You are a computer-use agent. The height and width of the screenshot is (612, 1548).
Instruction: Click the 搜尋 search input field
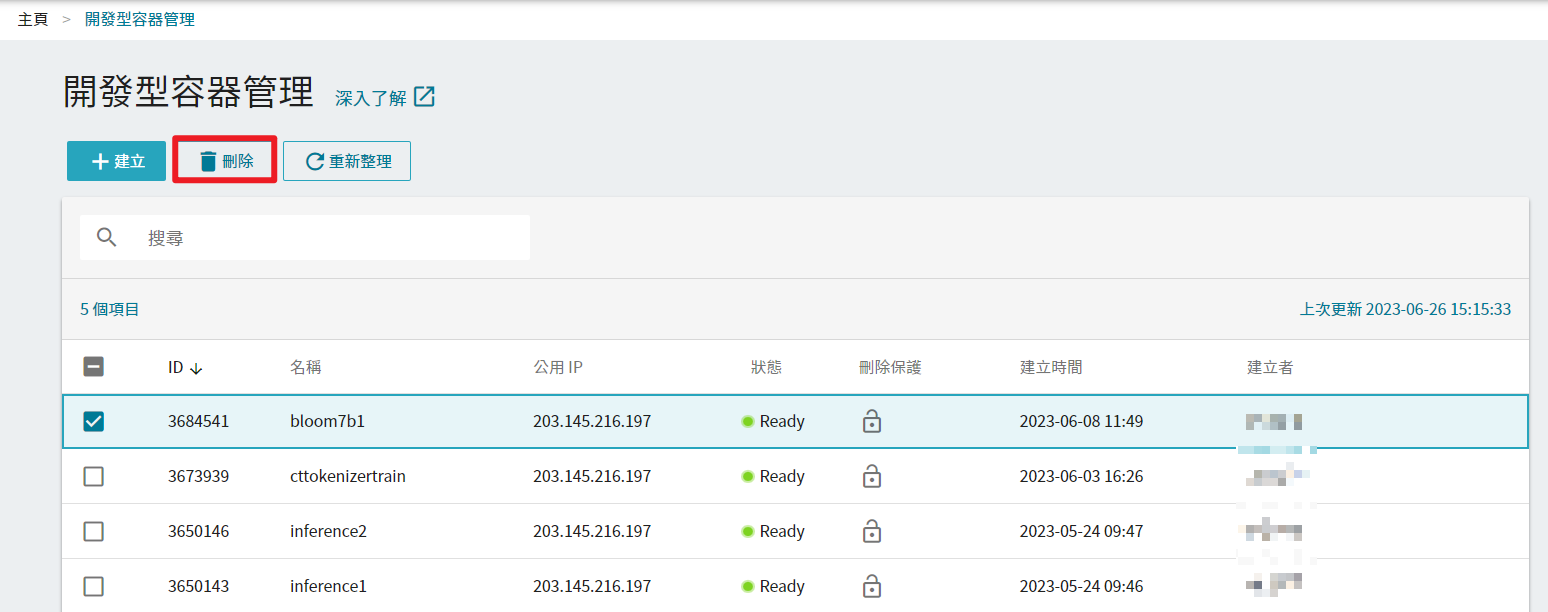click(330, 238)
